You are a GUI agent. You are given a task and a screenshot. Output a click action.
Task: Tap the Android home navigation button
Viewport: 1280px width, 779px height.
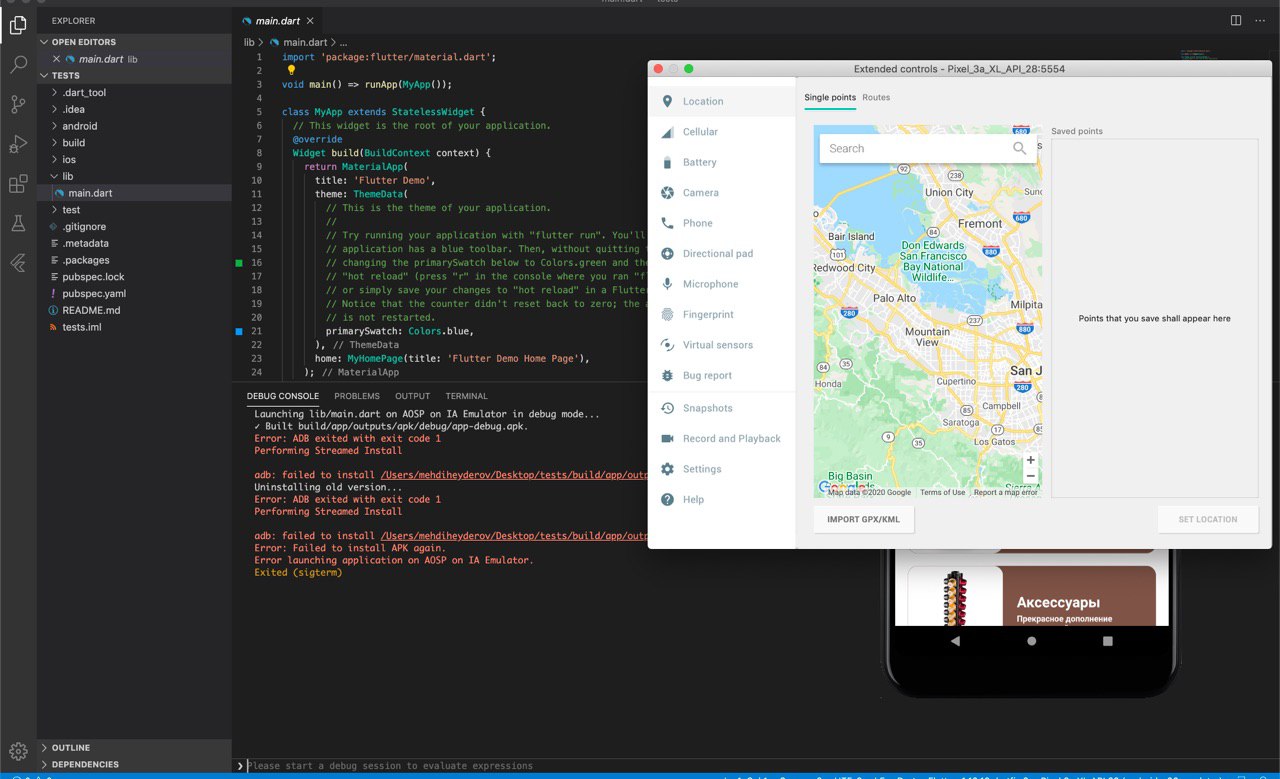click(x=1032, y=640)
